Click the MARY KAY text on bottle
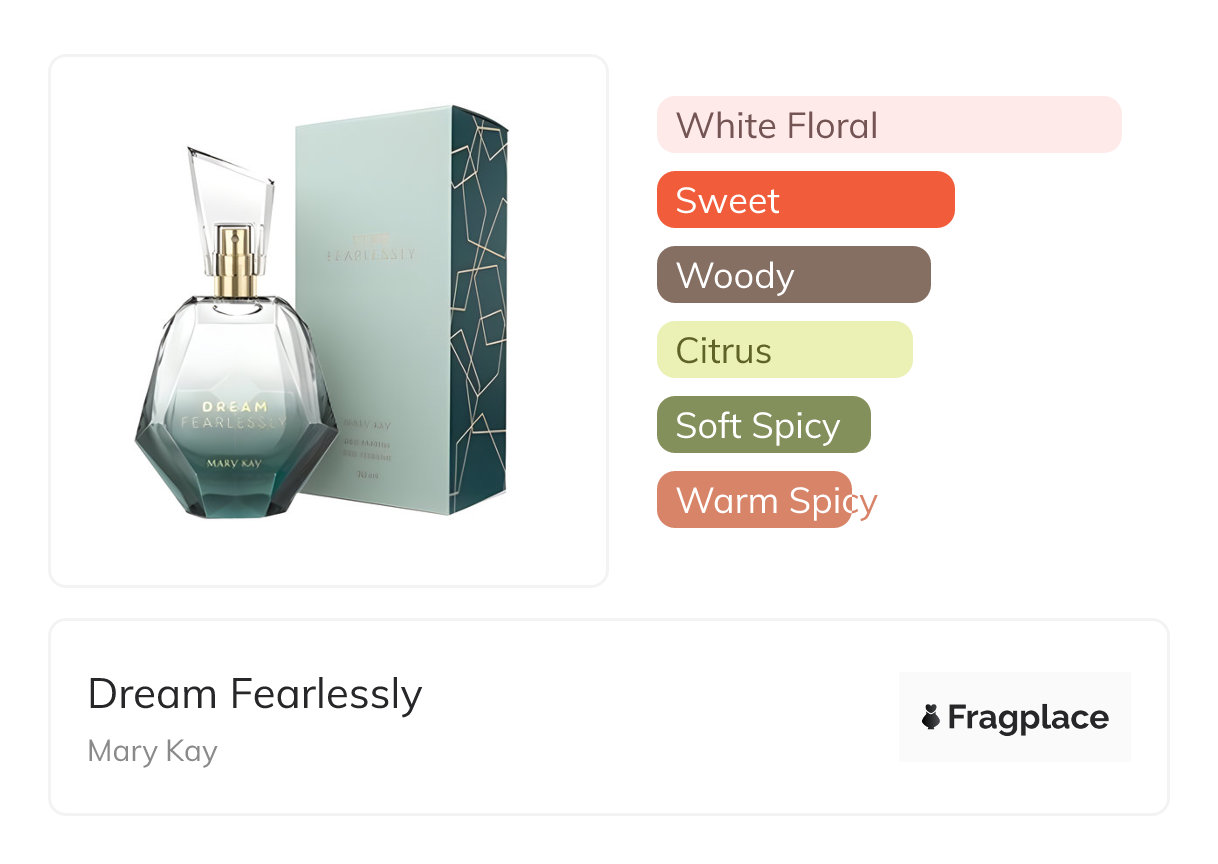The height and width of the screenshot is (864, 1218). point(234,463)
